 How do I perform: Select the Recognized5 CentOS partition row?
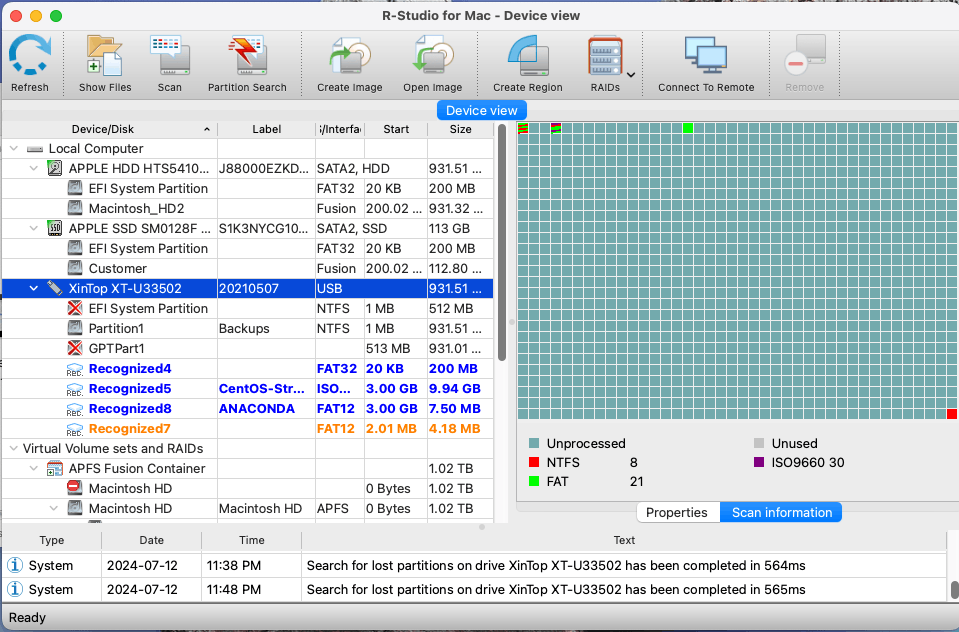click(248, 389)
